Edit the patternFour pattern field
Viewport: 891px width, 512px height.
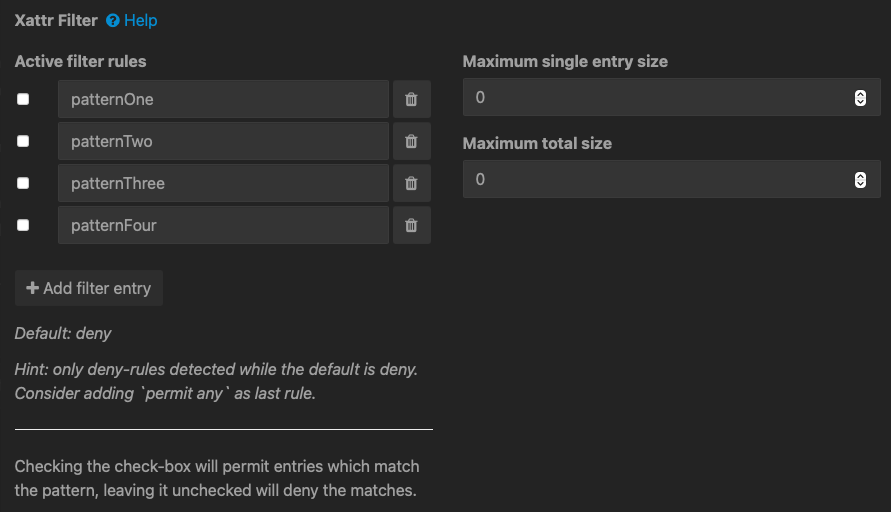click(223, 226)
